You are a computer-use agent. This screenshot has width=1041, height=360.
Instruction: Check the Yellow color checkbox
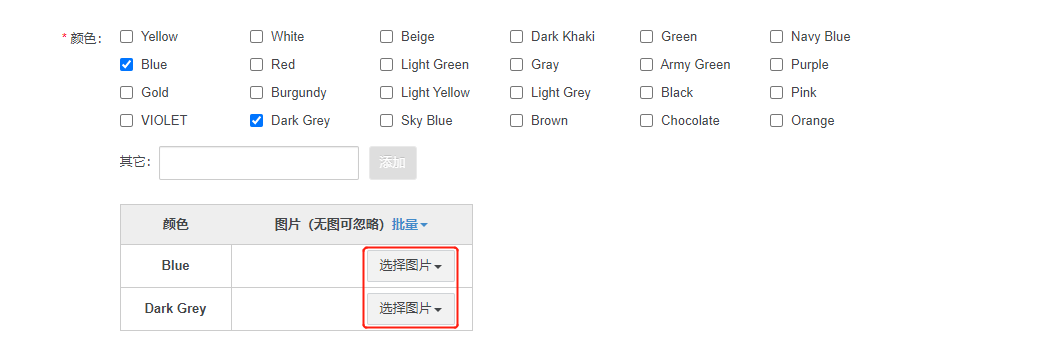pyautogui.click(x=126, y=37)
